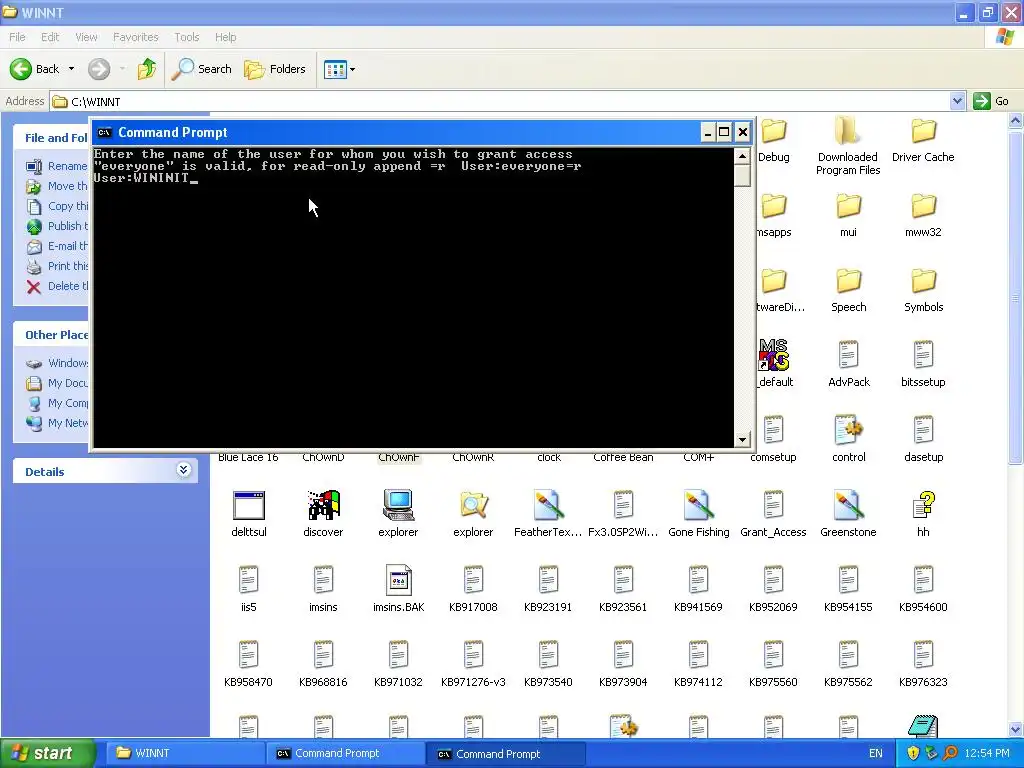The height and width of the screenshot is (768, 1024).
Task: Open the Edit menu
Action: coord(50,37)
